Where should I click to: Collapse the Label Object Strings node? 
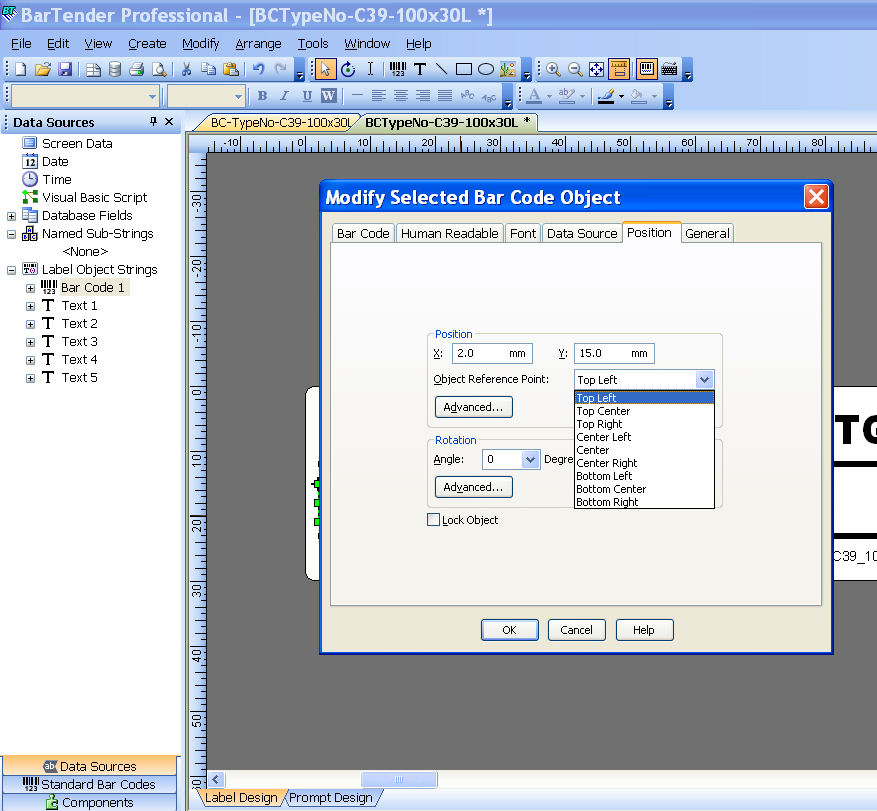pyautogui.click(x=11, y=270)
